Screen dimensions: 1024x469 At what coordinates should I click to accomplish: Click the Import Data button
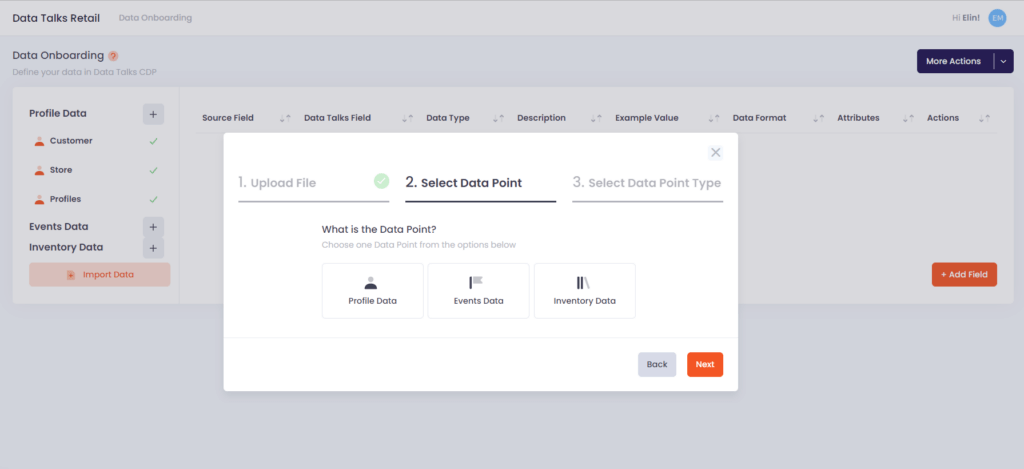tap(100, 275)
